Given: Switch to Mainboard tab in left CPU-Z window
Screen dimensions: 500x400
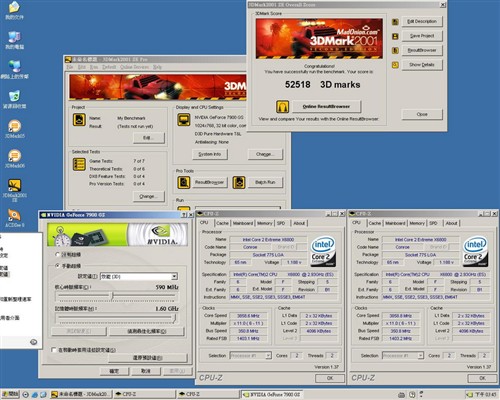Looking at the screenshot, I should point(243,223).
